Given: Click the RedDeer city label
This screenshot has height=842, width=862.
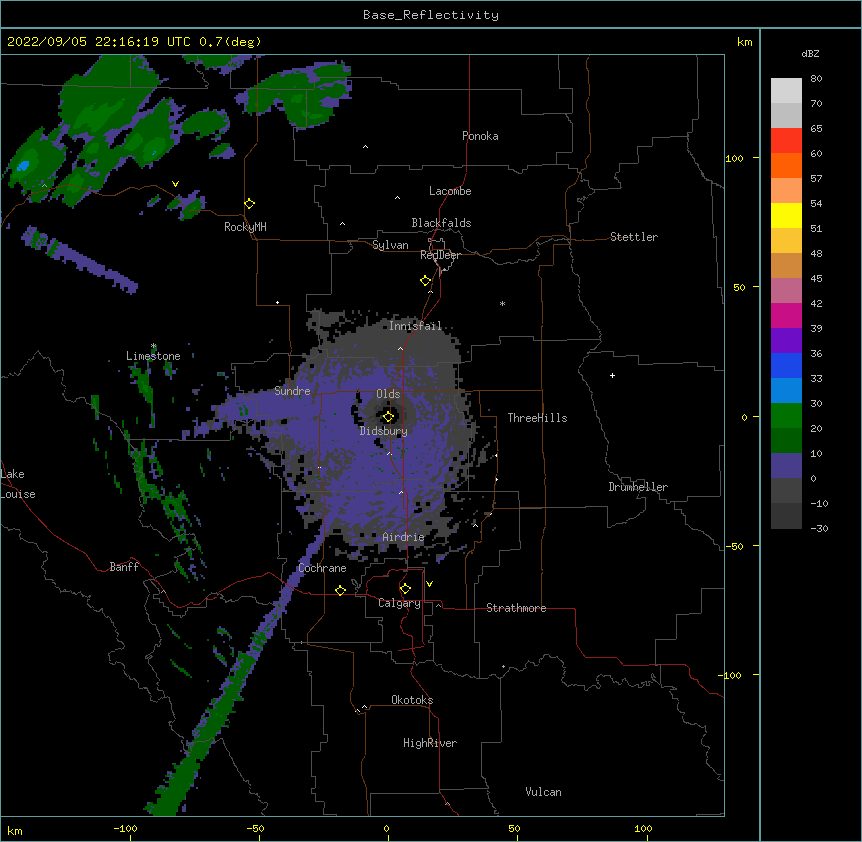Looking at the screenshot, I should pos(440,255).
